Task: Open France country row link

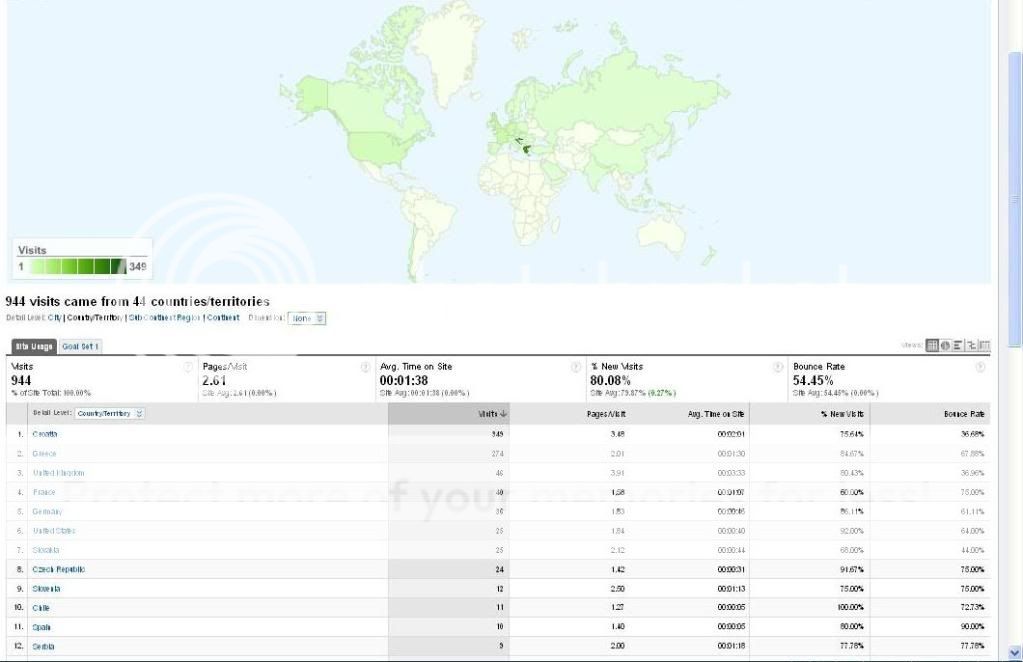Action: tap(44, 492)
